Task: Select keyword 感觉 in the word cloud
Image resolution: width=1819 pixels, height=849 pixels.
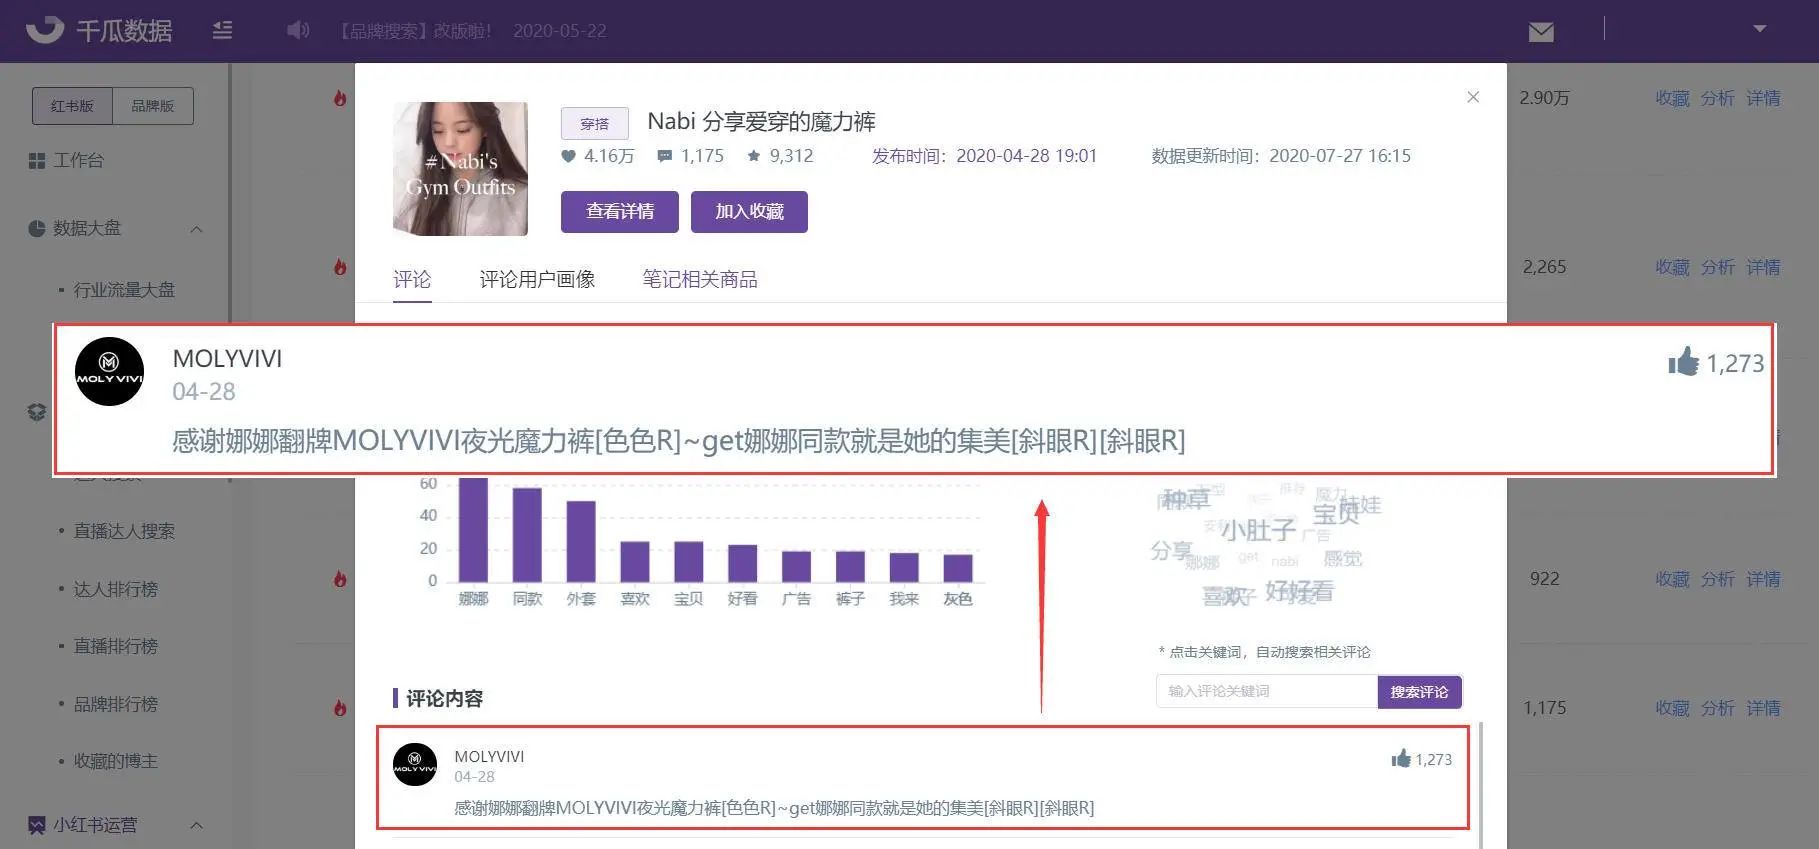Action: click(x=1343, y=559)
